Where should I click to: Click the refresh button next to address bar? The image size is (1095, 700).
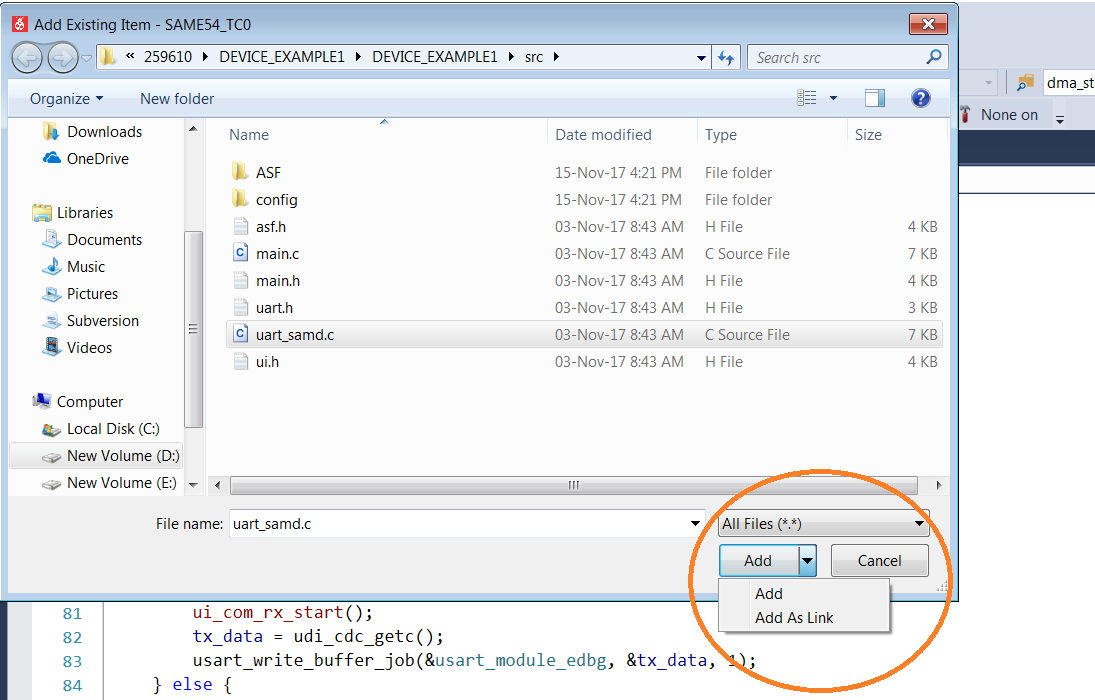coord(726,58)
